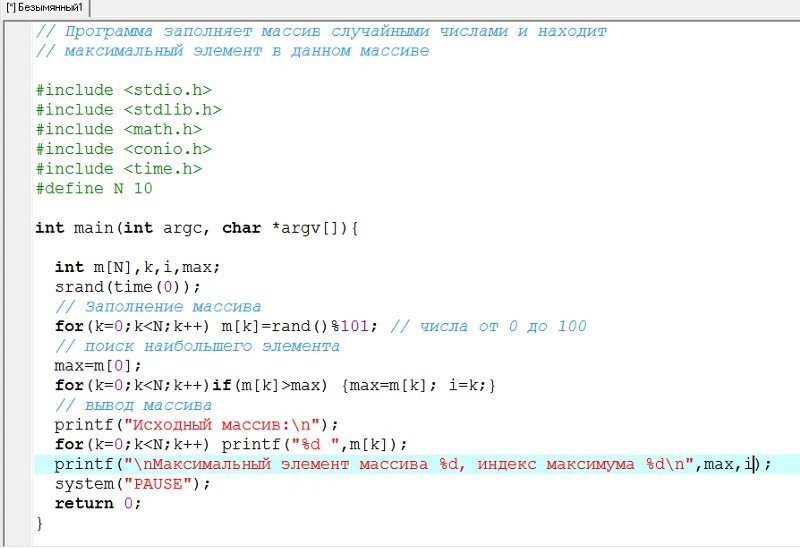The height and width of the screenshot is (548, 800).
Task: Click the highlighted string 'Максимальный элемент массива'
Action: click(x=290, y=464)
